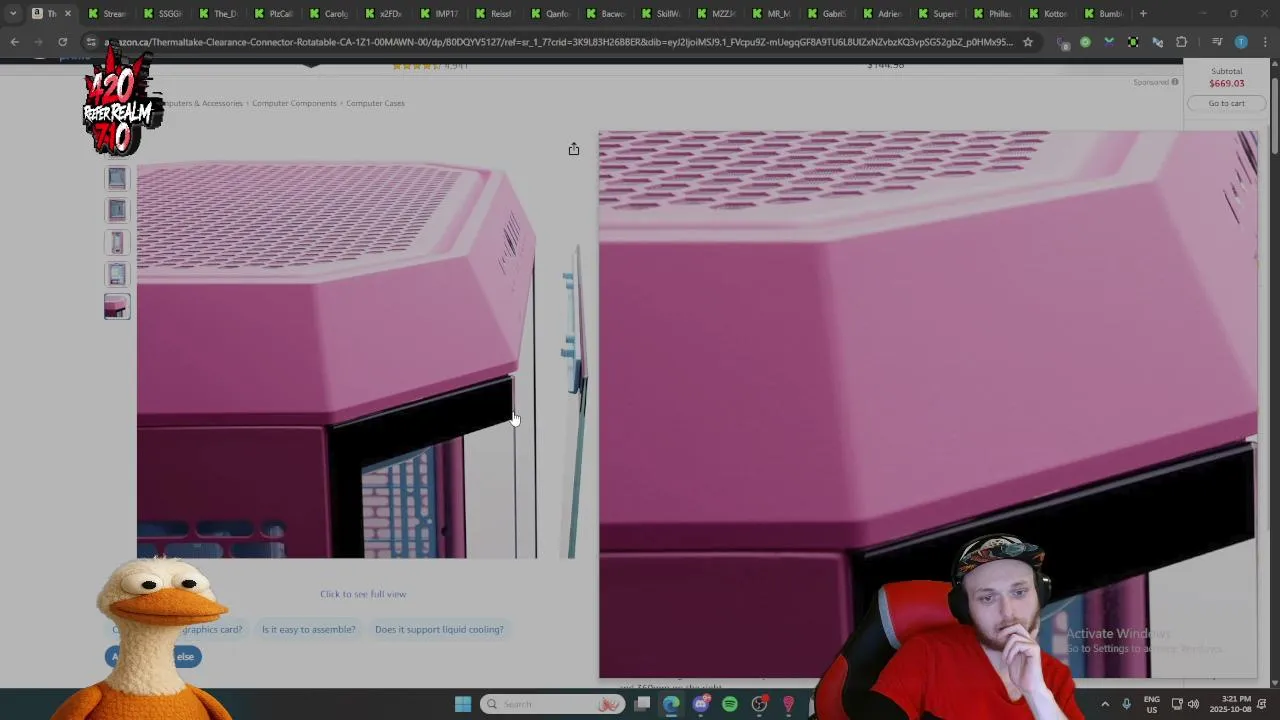Image resolution: width=1280 pixels, height=720 pixels.
Task: Open 'Computer Components' breadcrumb link
Action: click(294, 103)
